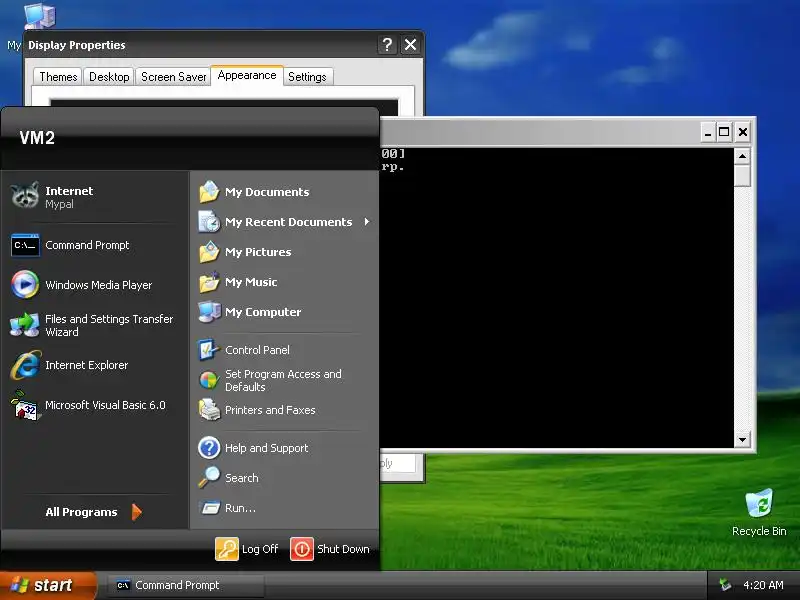Click the Start button
Screen dimensions: 800x600
point(48,585)
